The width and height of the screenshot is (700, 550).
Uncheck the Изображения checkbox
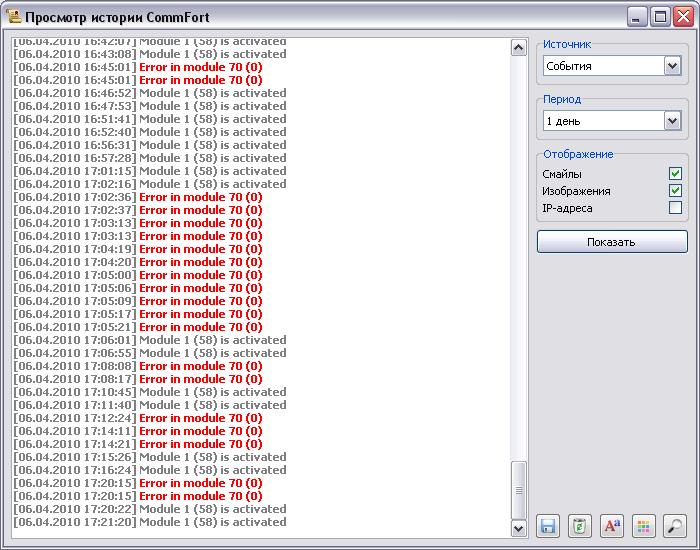click(675, 191)
